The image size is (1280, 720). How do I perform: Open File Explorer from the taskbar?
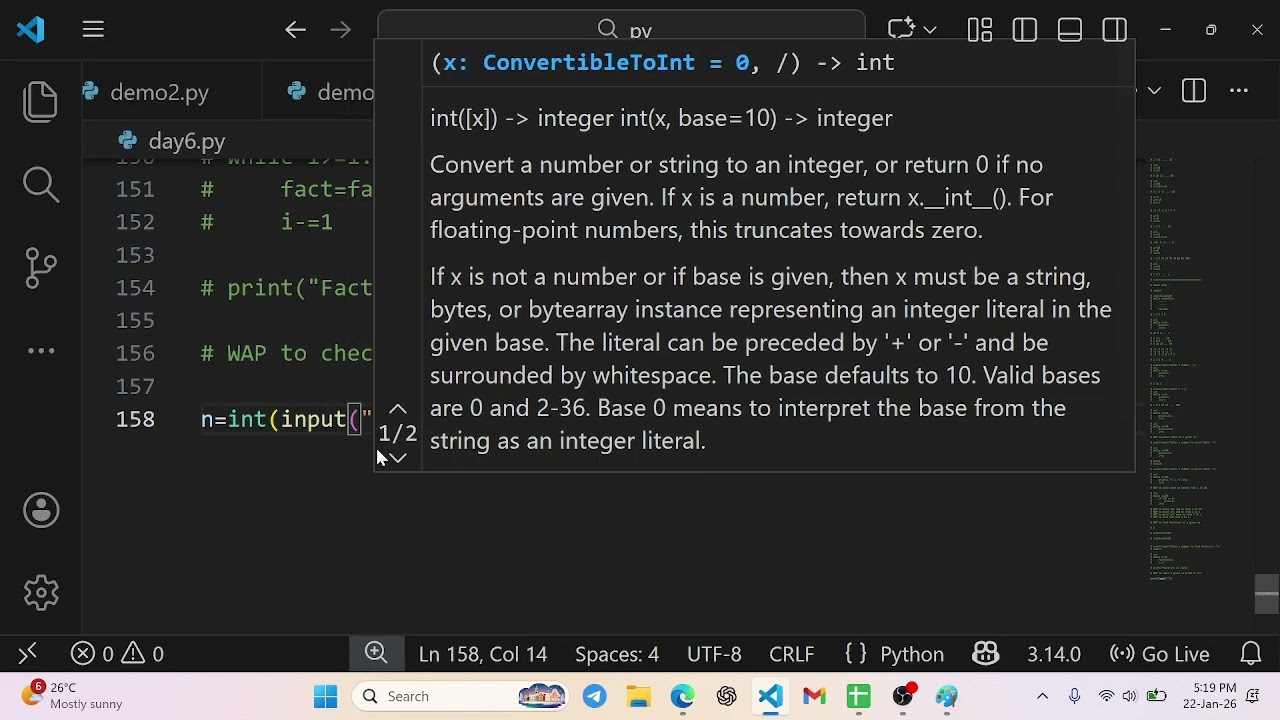pyautogui.click(x=638, y=696)
